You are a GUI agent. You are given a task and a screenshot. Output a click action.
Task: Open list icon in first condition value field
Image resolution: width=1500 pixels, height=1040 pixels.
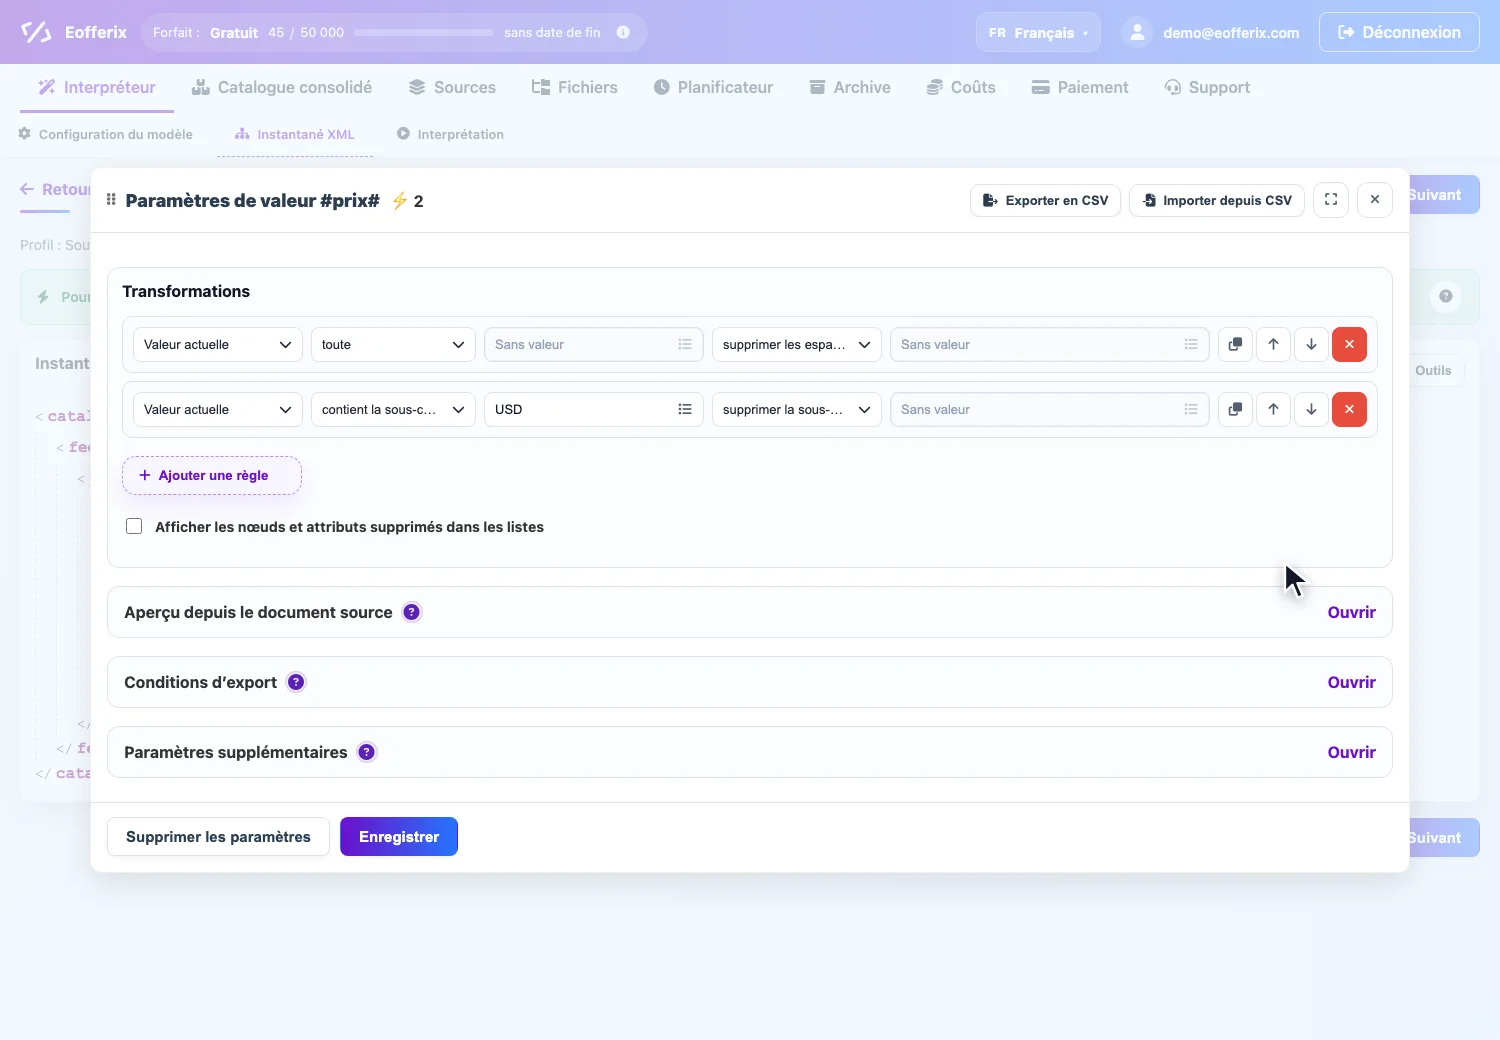pos(685,345)
